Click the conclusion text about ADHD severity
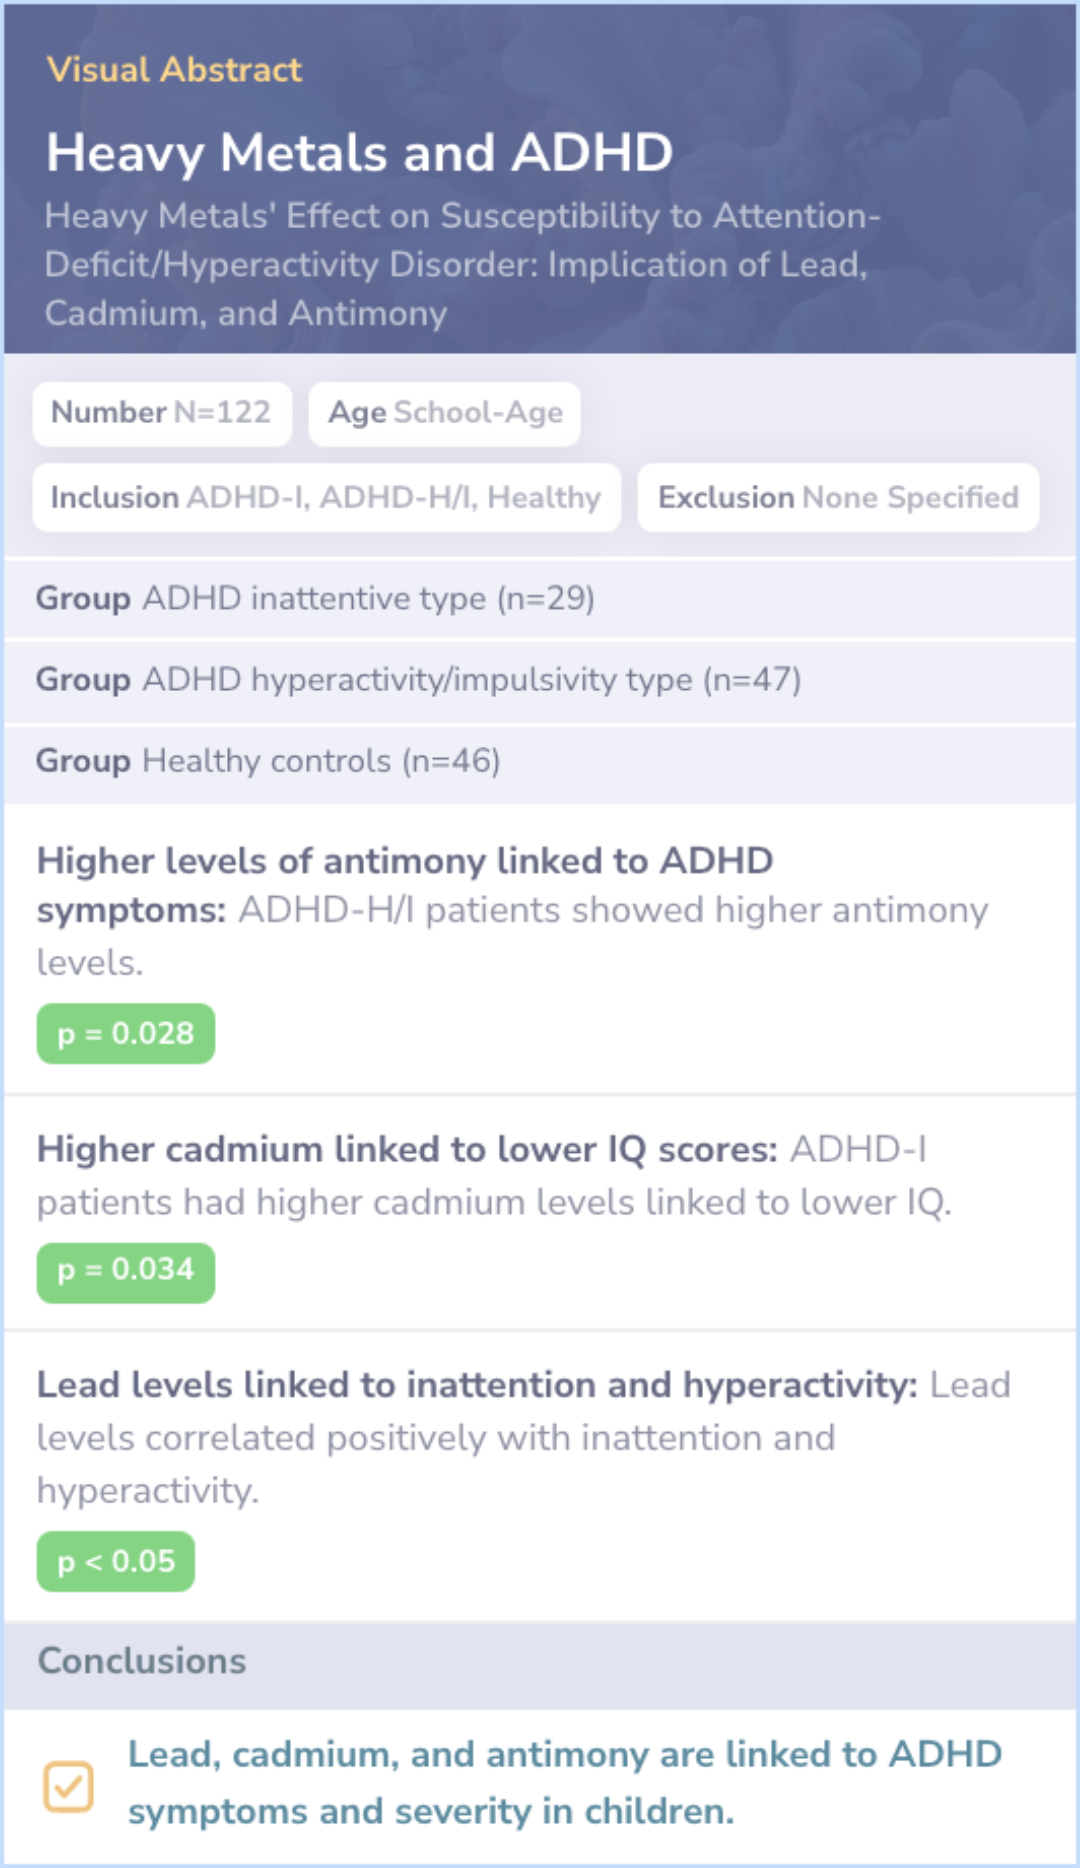 [565, 1783]
